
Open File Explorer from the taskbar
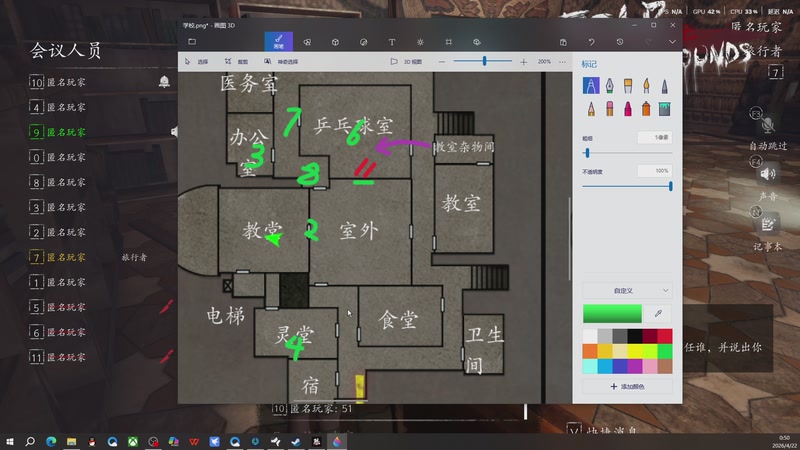tap(71, 441)
